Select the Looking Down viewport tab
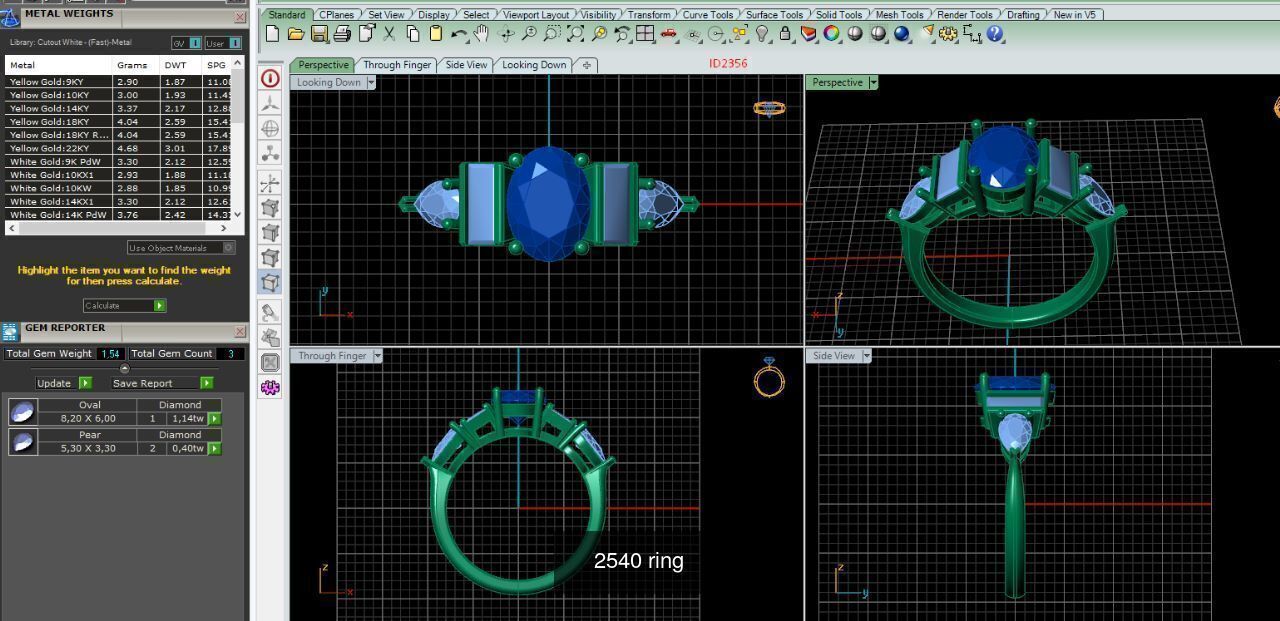 534,65
